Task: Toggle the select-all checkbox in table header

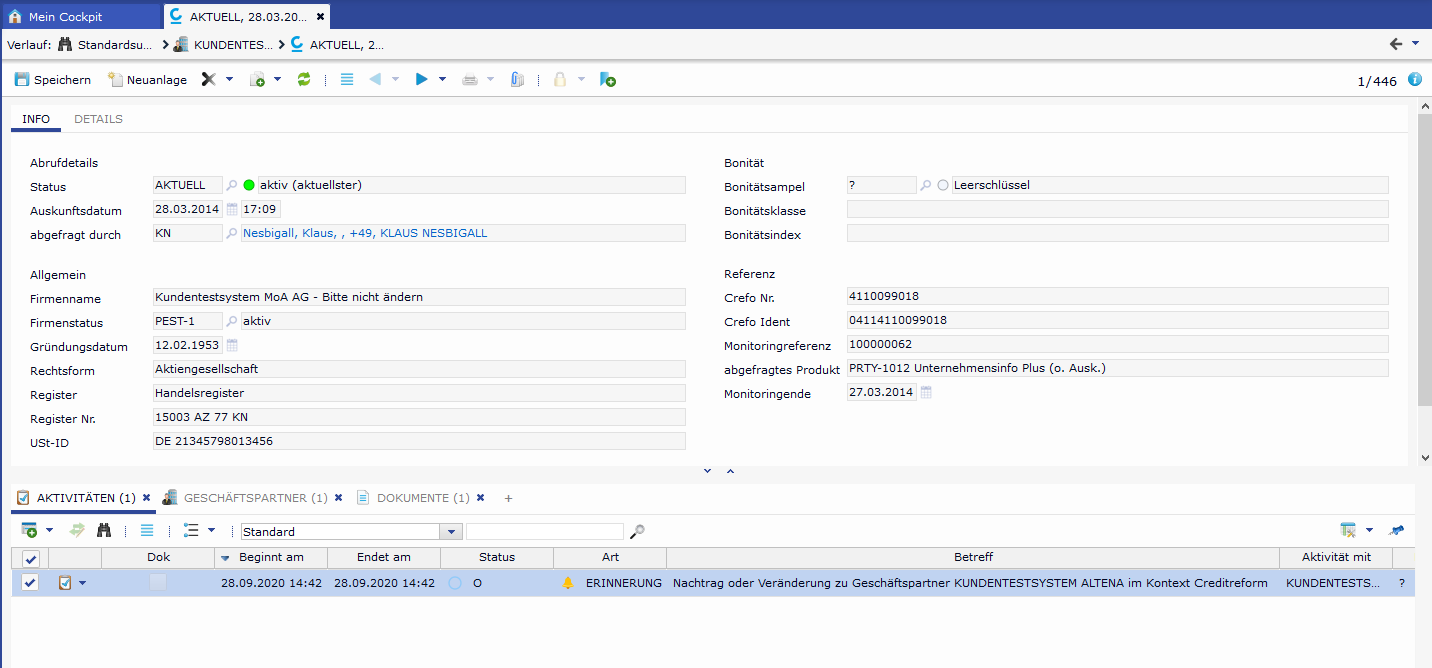Action: [x=30, y=559]
